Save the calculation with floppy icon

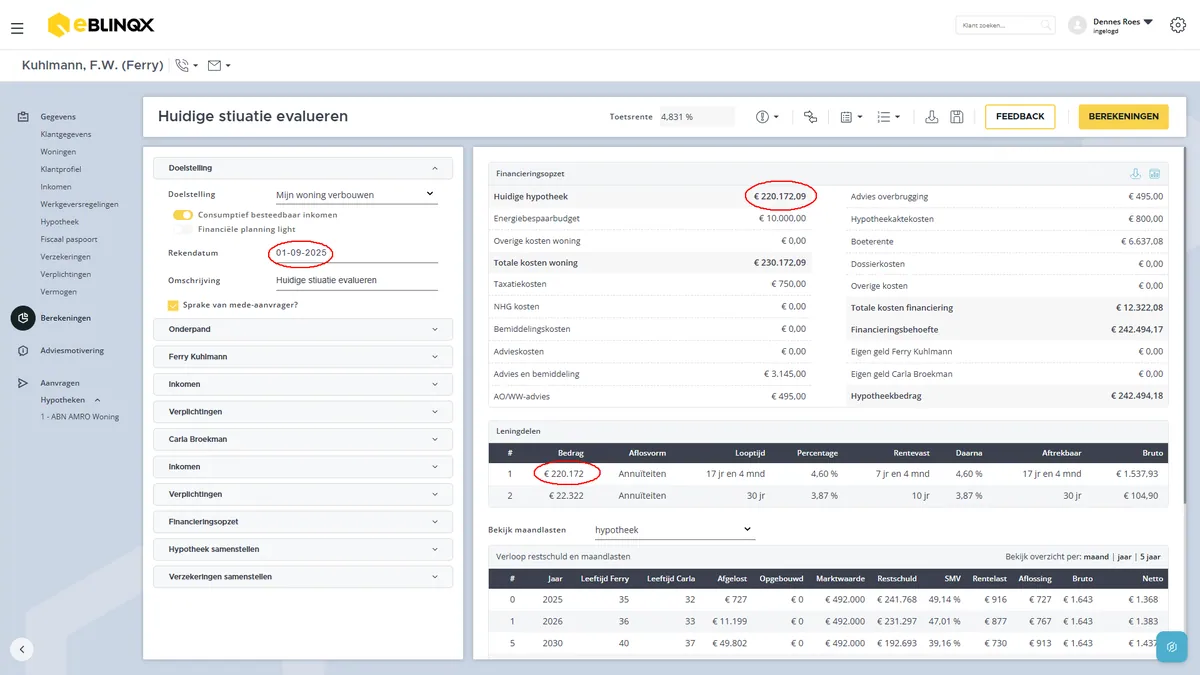957,117
